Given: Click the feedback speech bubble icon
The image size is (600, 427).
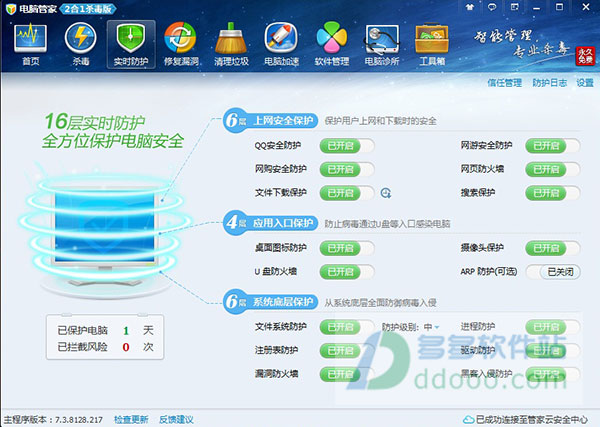Looking at the screenshot, I should click(492, 7).
